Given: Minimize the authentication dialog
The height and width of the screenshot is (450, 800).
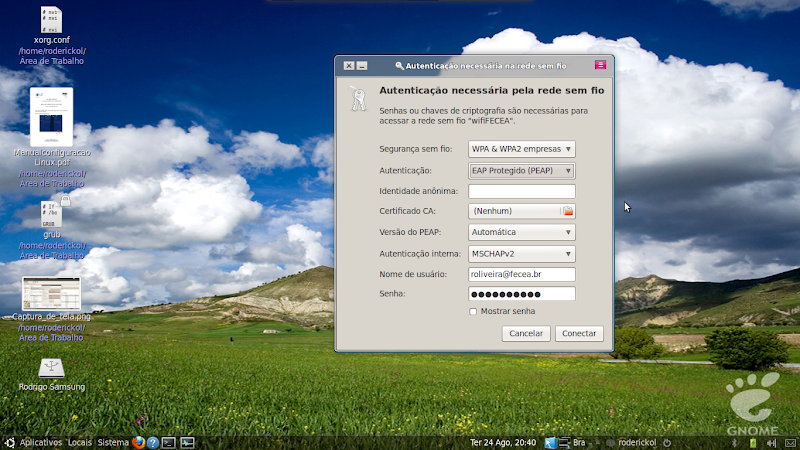Looking at the screenshot, I should coord(362,66).
